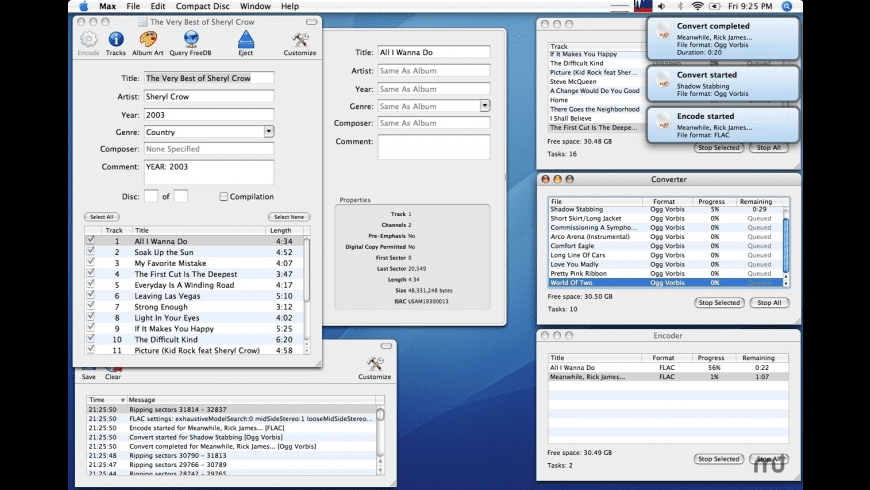Eject the disc using Eject icon
Screen dimensions: 870x490
click(246, 40)
